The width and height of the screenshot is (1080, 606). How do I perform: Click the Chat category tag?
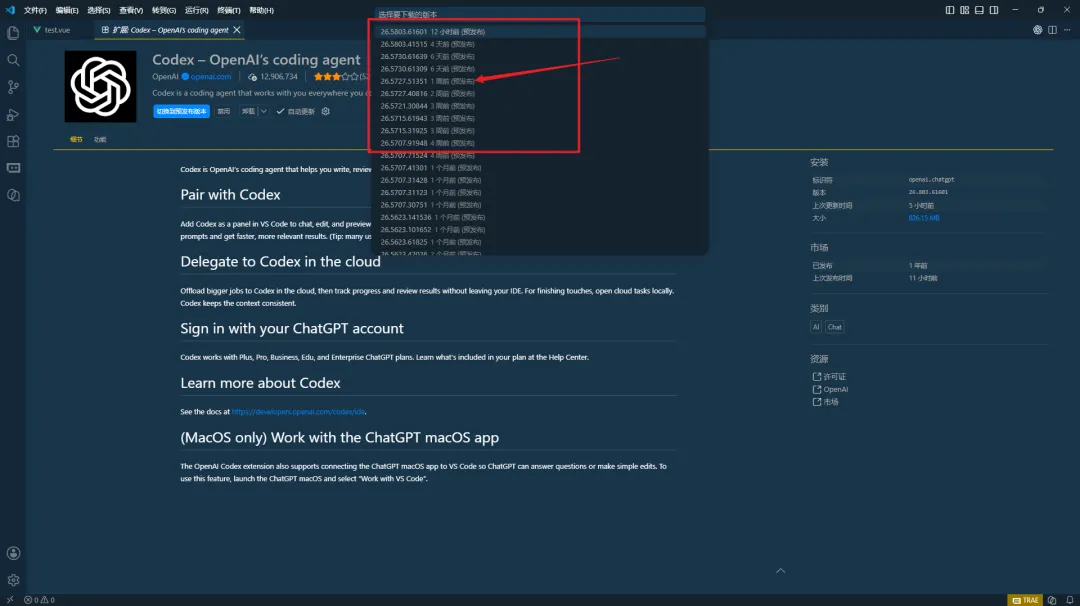coord(835,327)
